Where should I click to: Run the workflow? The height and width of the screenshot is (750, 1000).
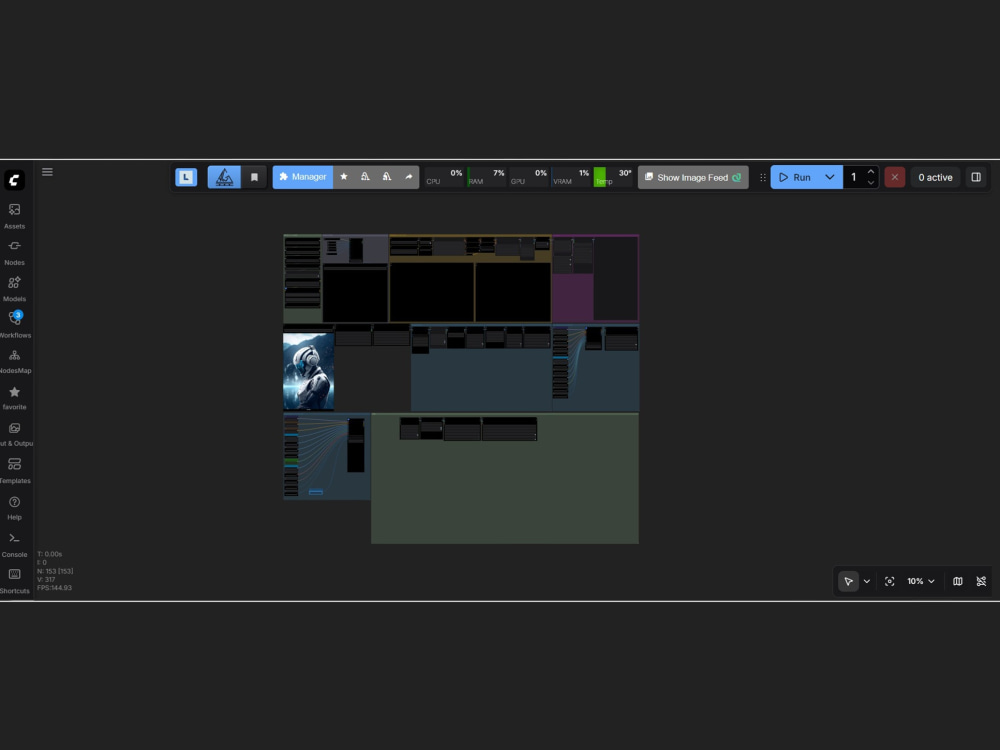tap(795, 177)
